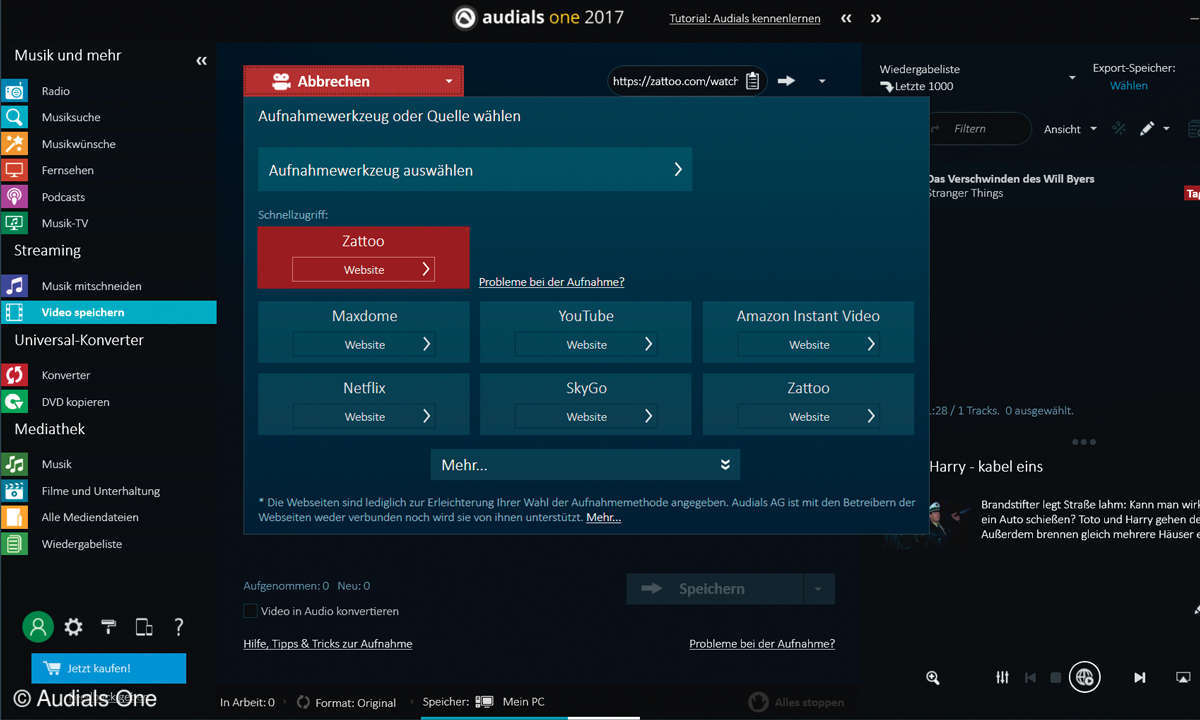Open Tutorial: Audials kennenlernen link
Viewport: 1200px width, 720px height.
tap(745, 19)
